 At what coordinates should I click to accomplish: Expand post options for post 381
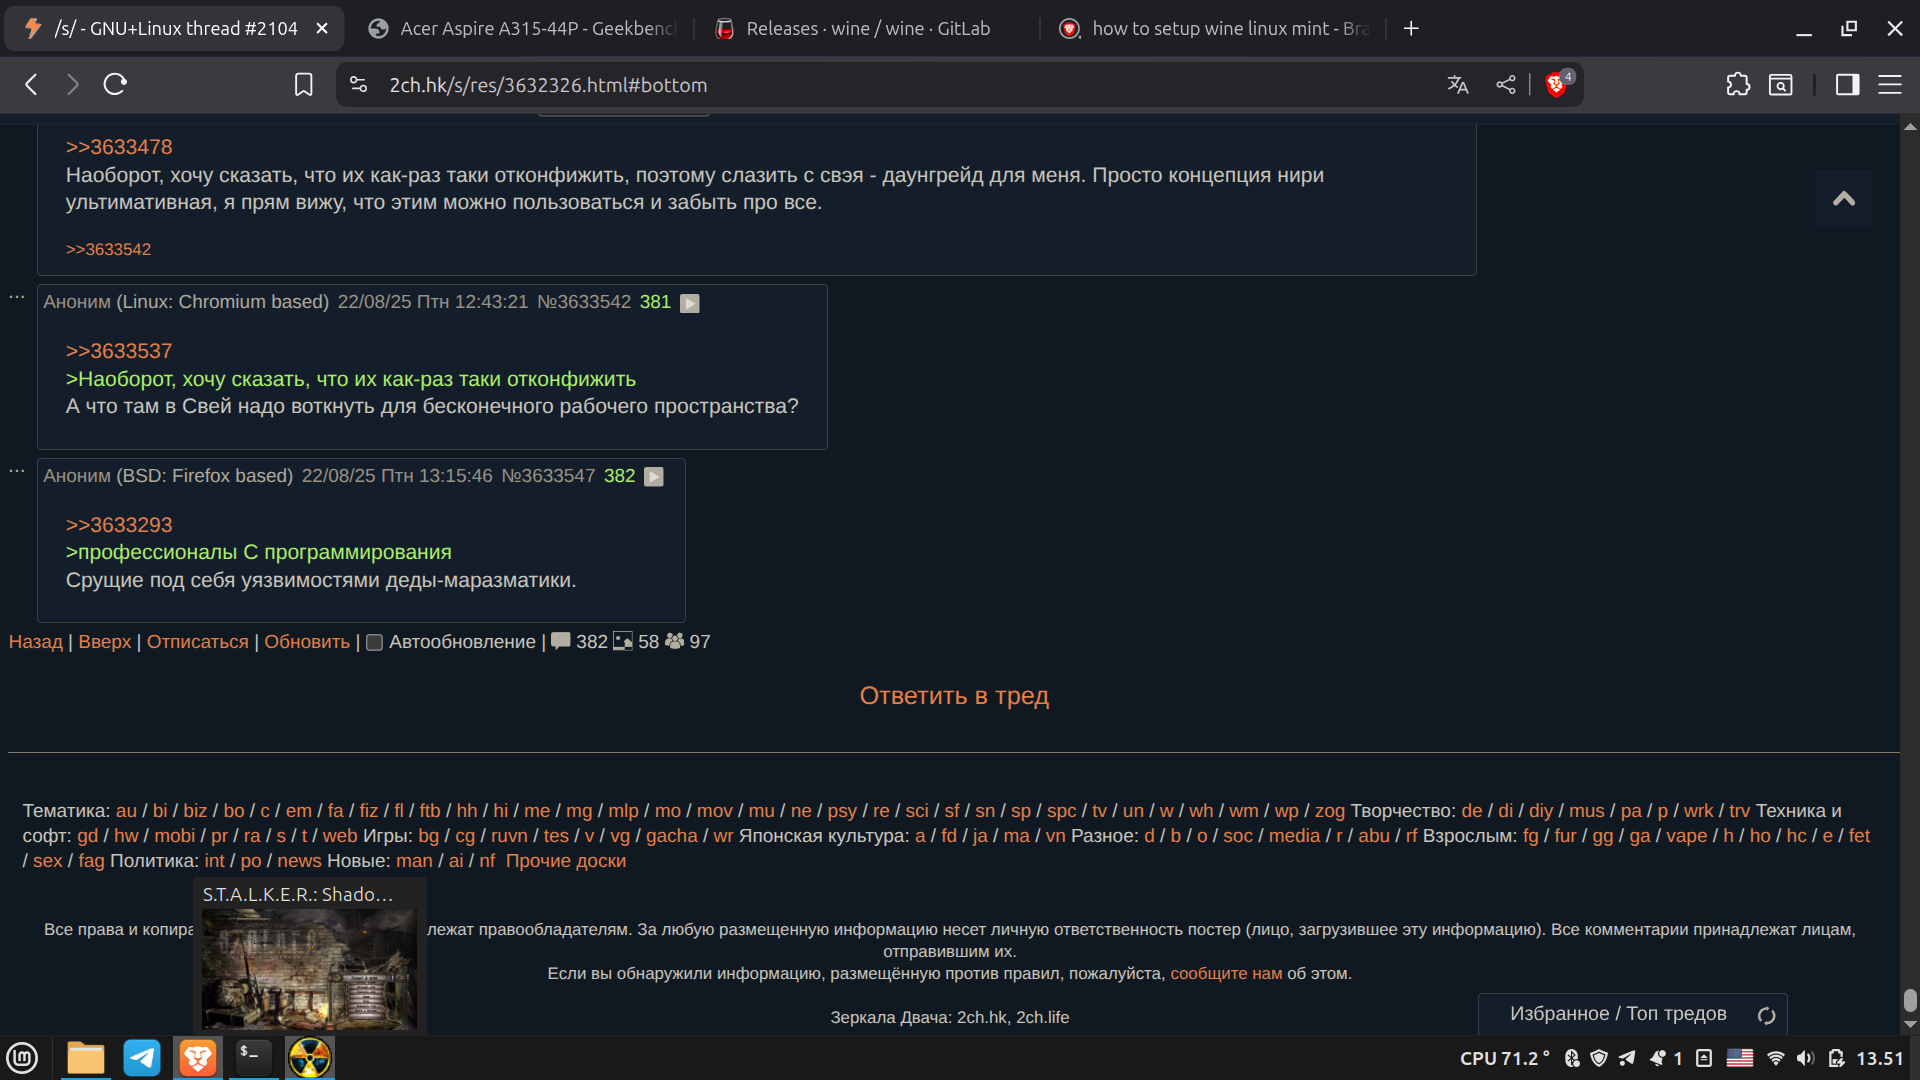[690, 303]
